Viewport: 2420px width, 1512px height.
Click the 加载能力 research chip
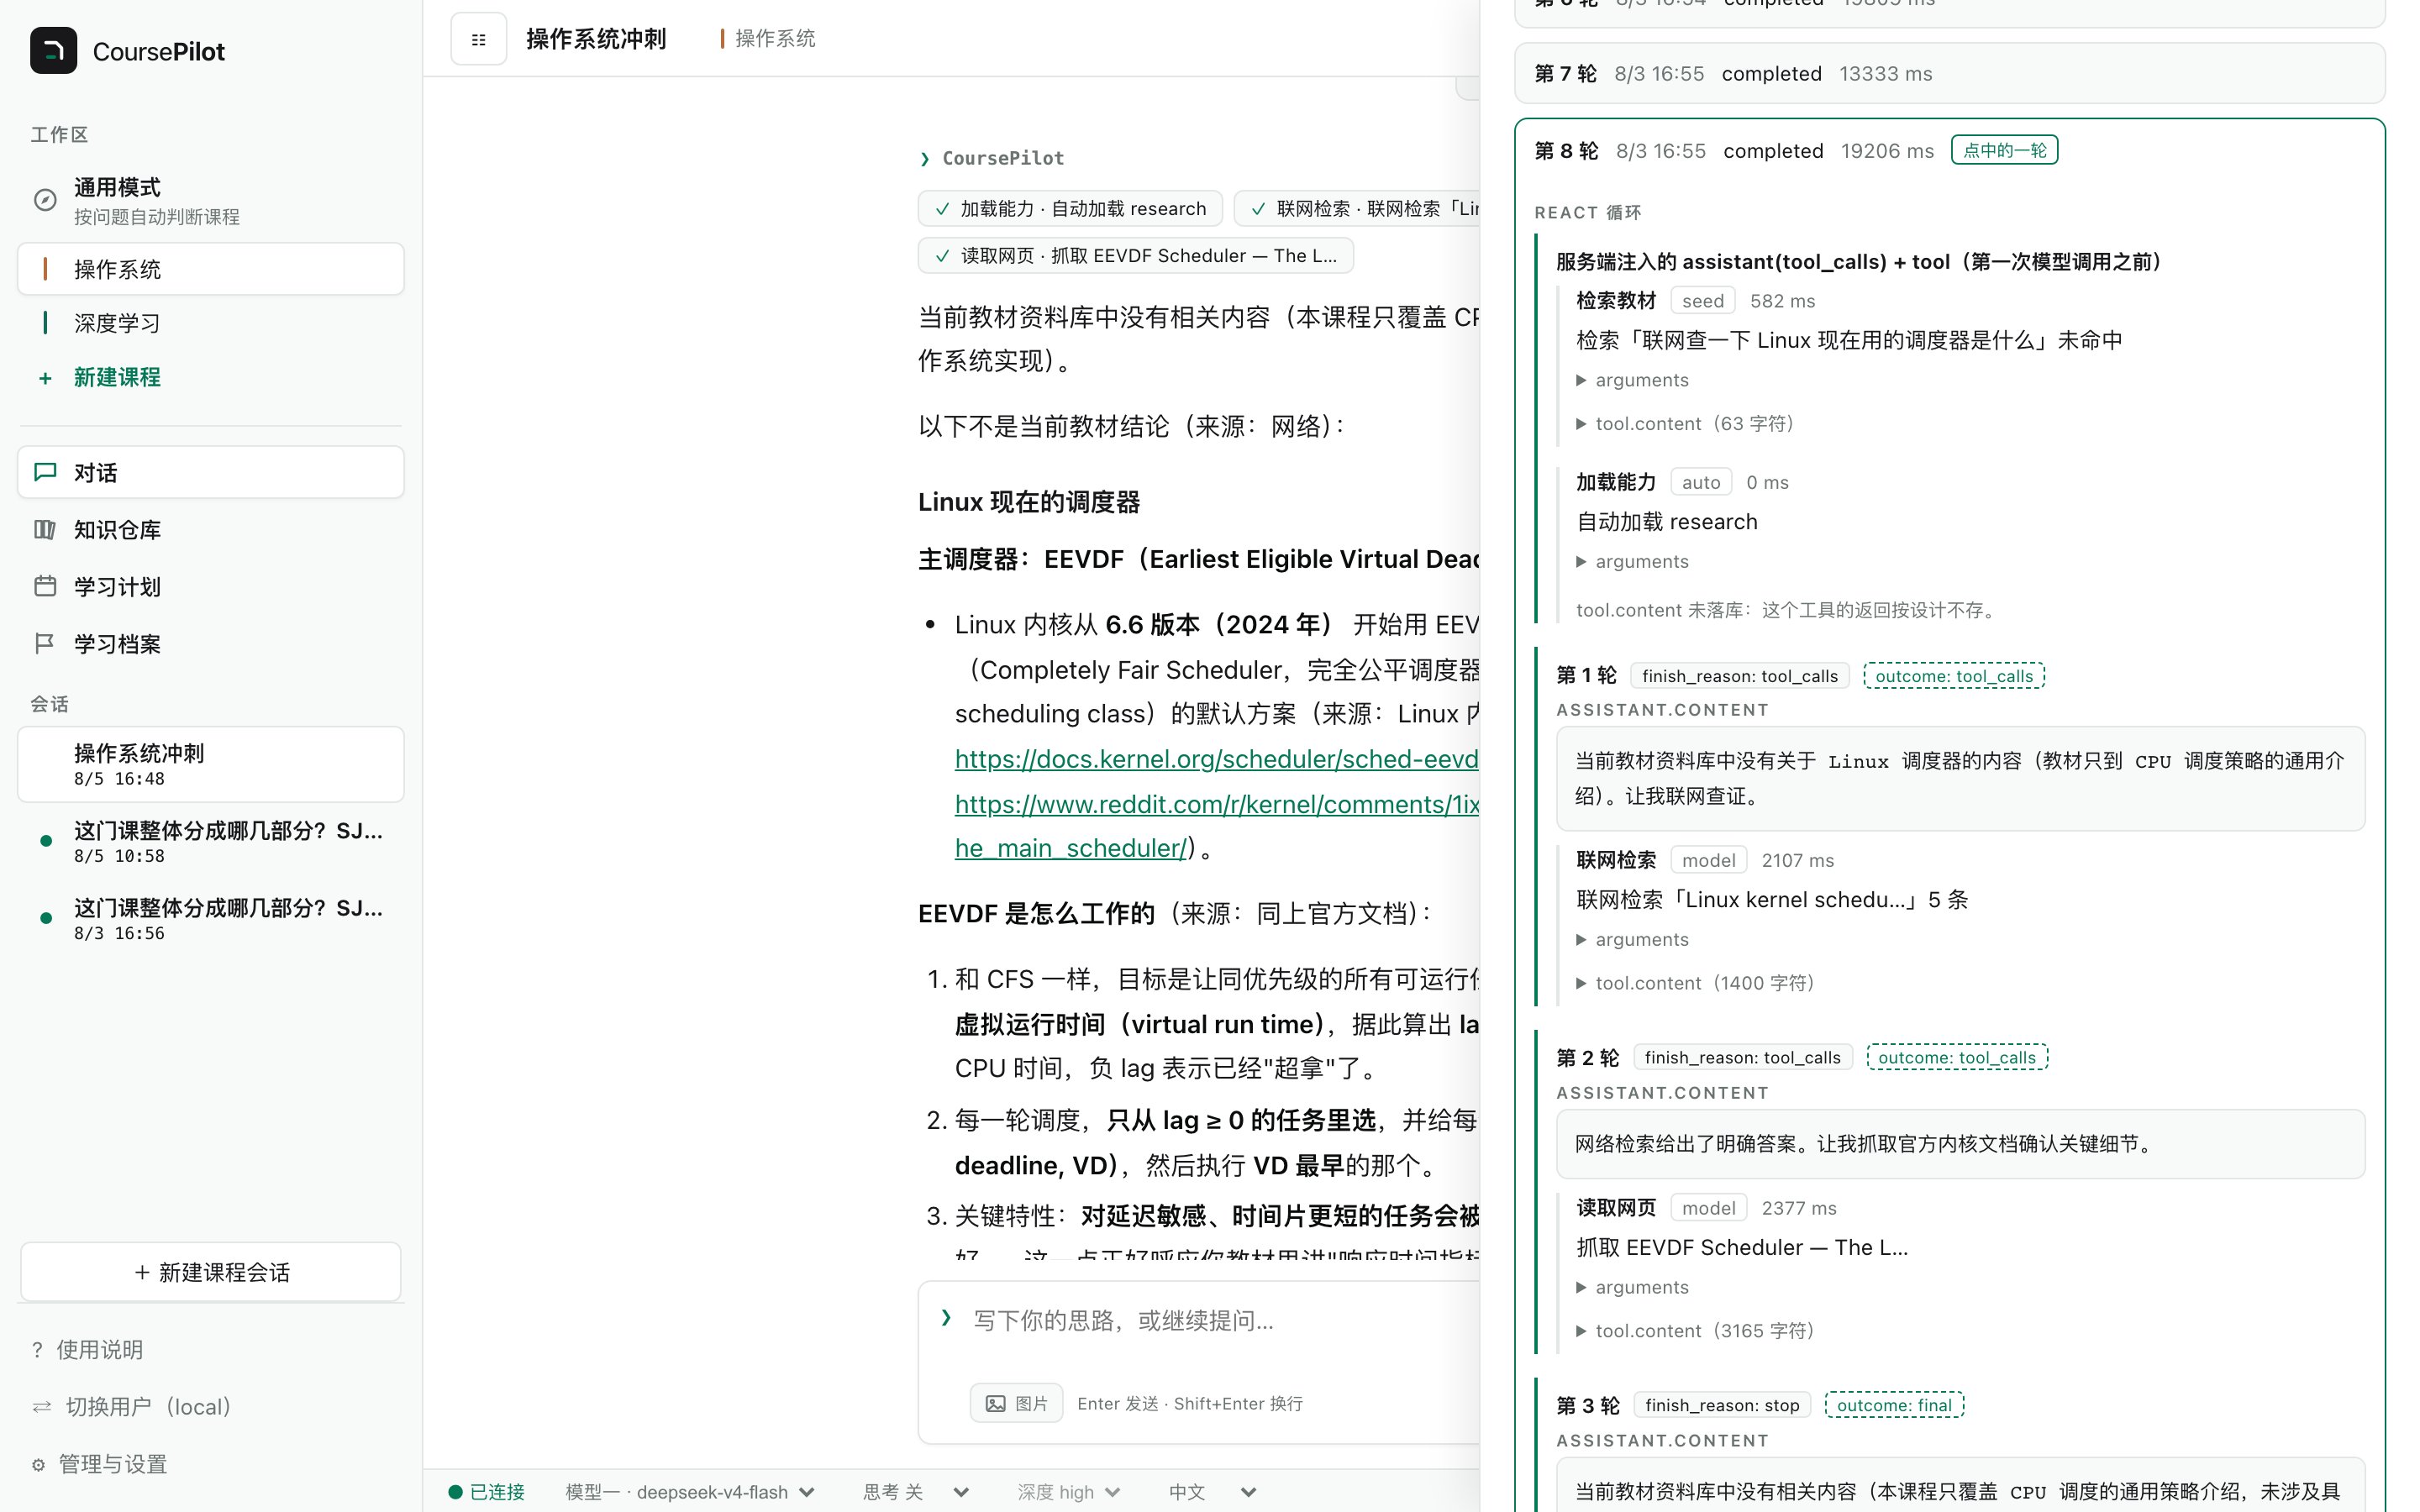1070,209
